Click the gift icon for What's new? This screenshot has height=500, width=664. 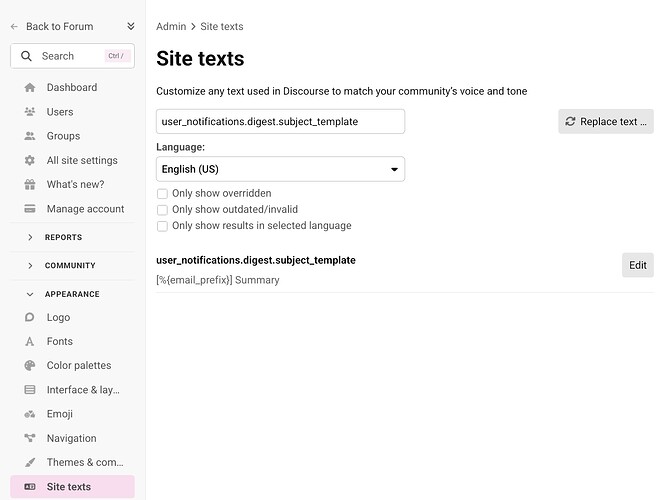(30, 185)
